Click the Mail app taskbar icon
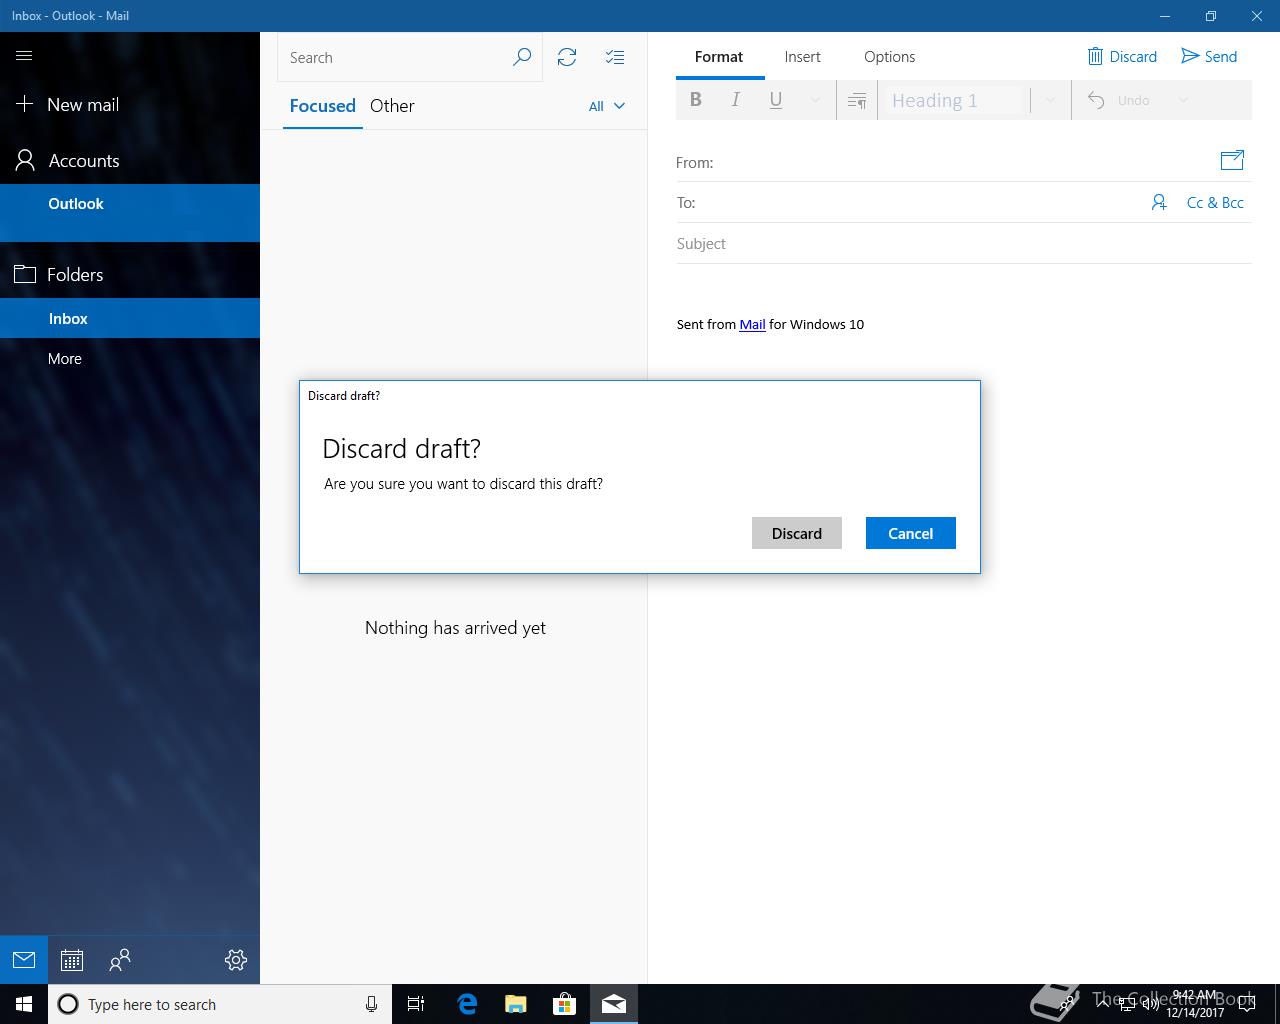The image size is (1280, 1024). point(614,1004)
